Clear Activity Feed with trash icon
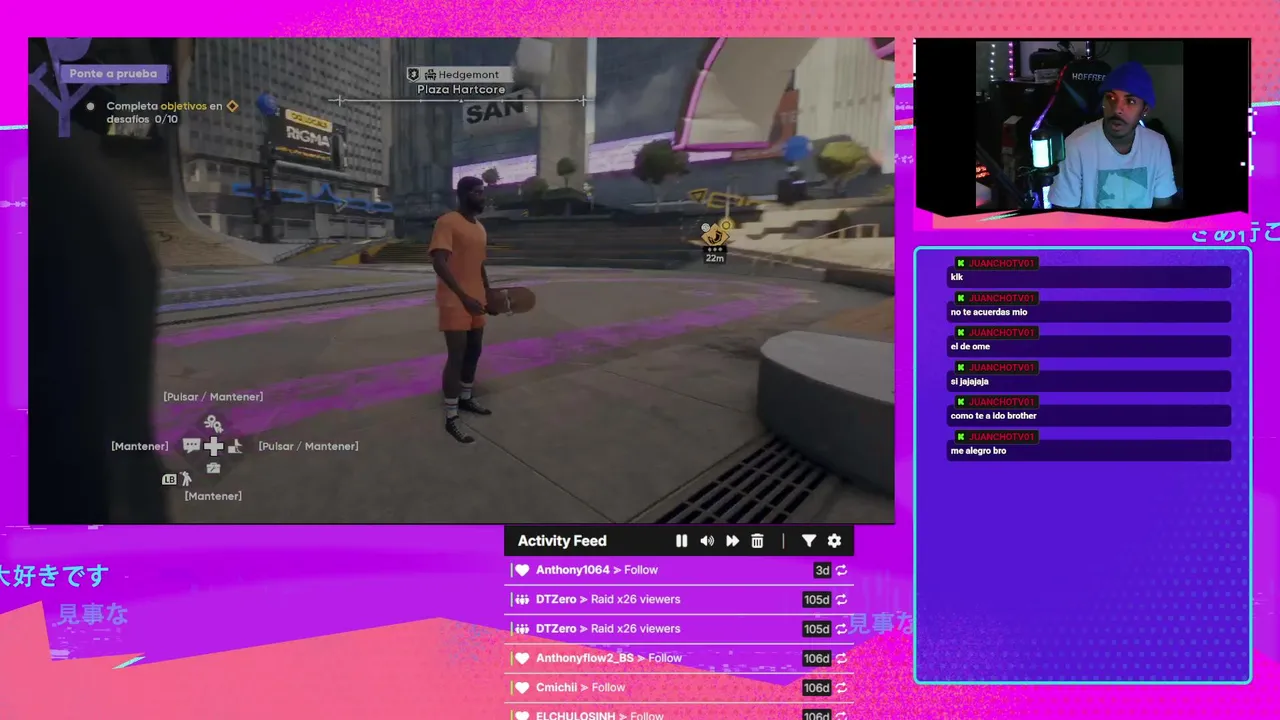Screen dimensions: 1280x720 click(x=757, y=541)
